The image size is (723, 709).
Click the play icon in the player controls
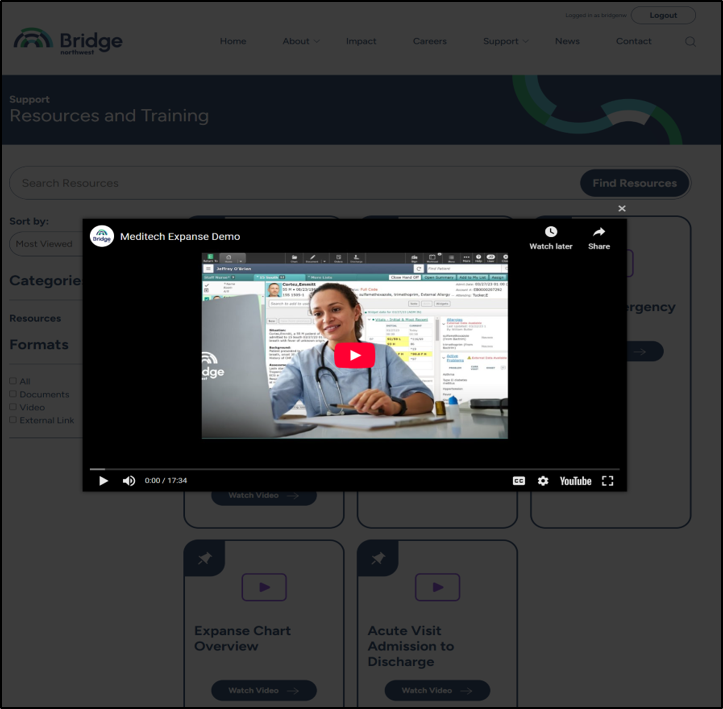(103, 481)
